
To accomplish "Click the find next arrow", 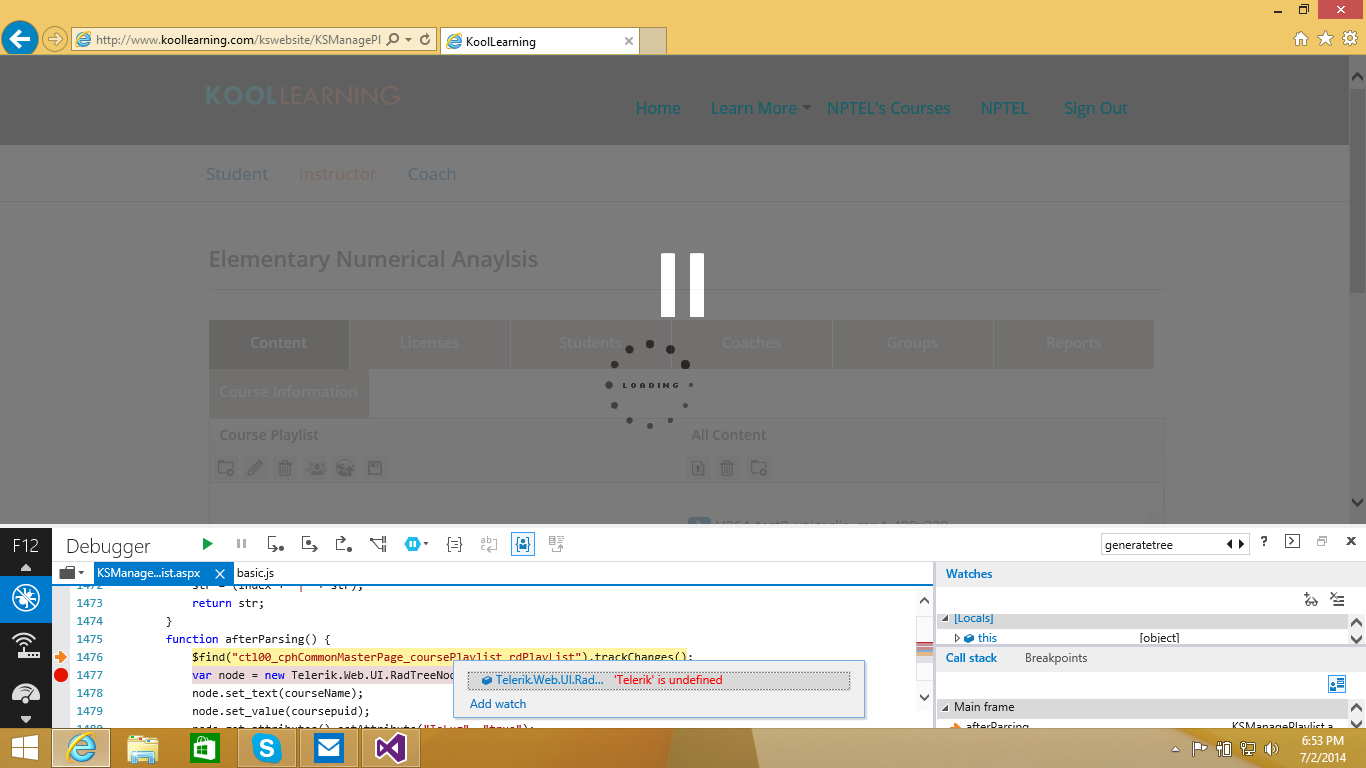I will coord(1242,544).
